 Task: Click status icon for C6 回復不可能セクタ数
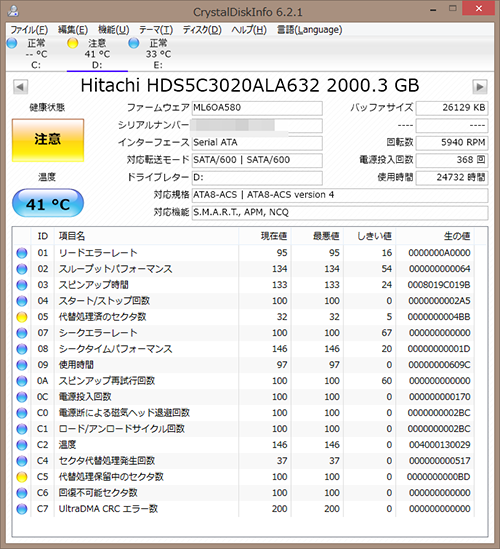pos(22,493)
